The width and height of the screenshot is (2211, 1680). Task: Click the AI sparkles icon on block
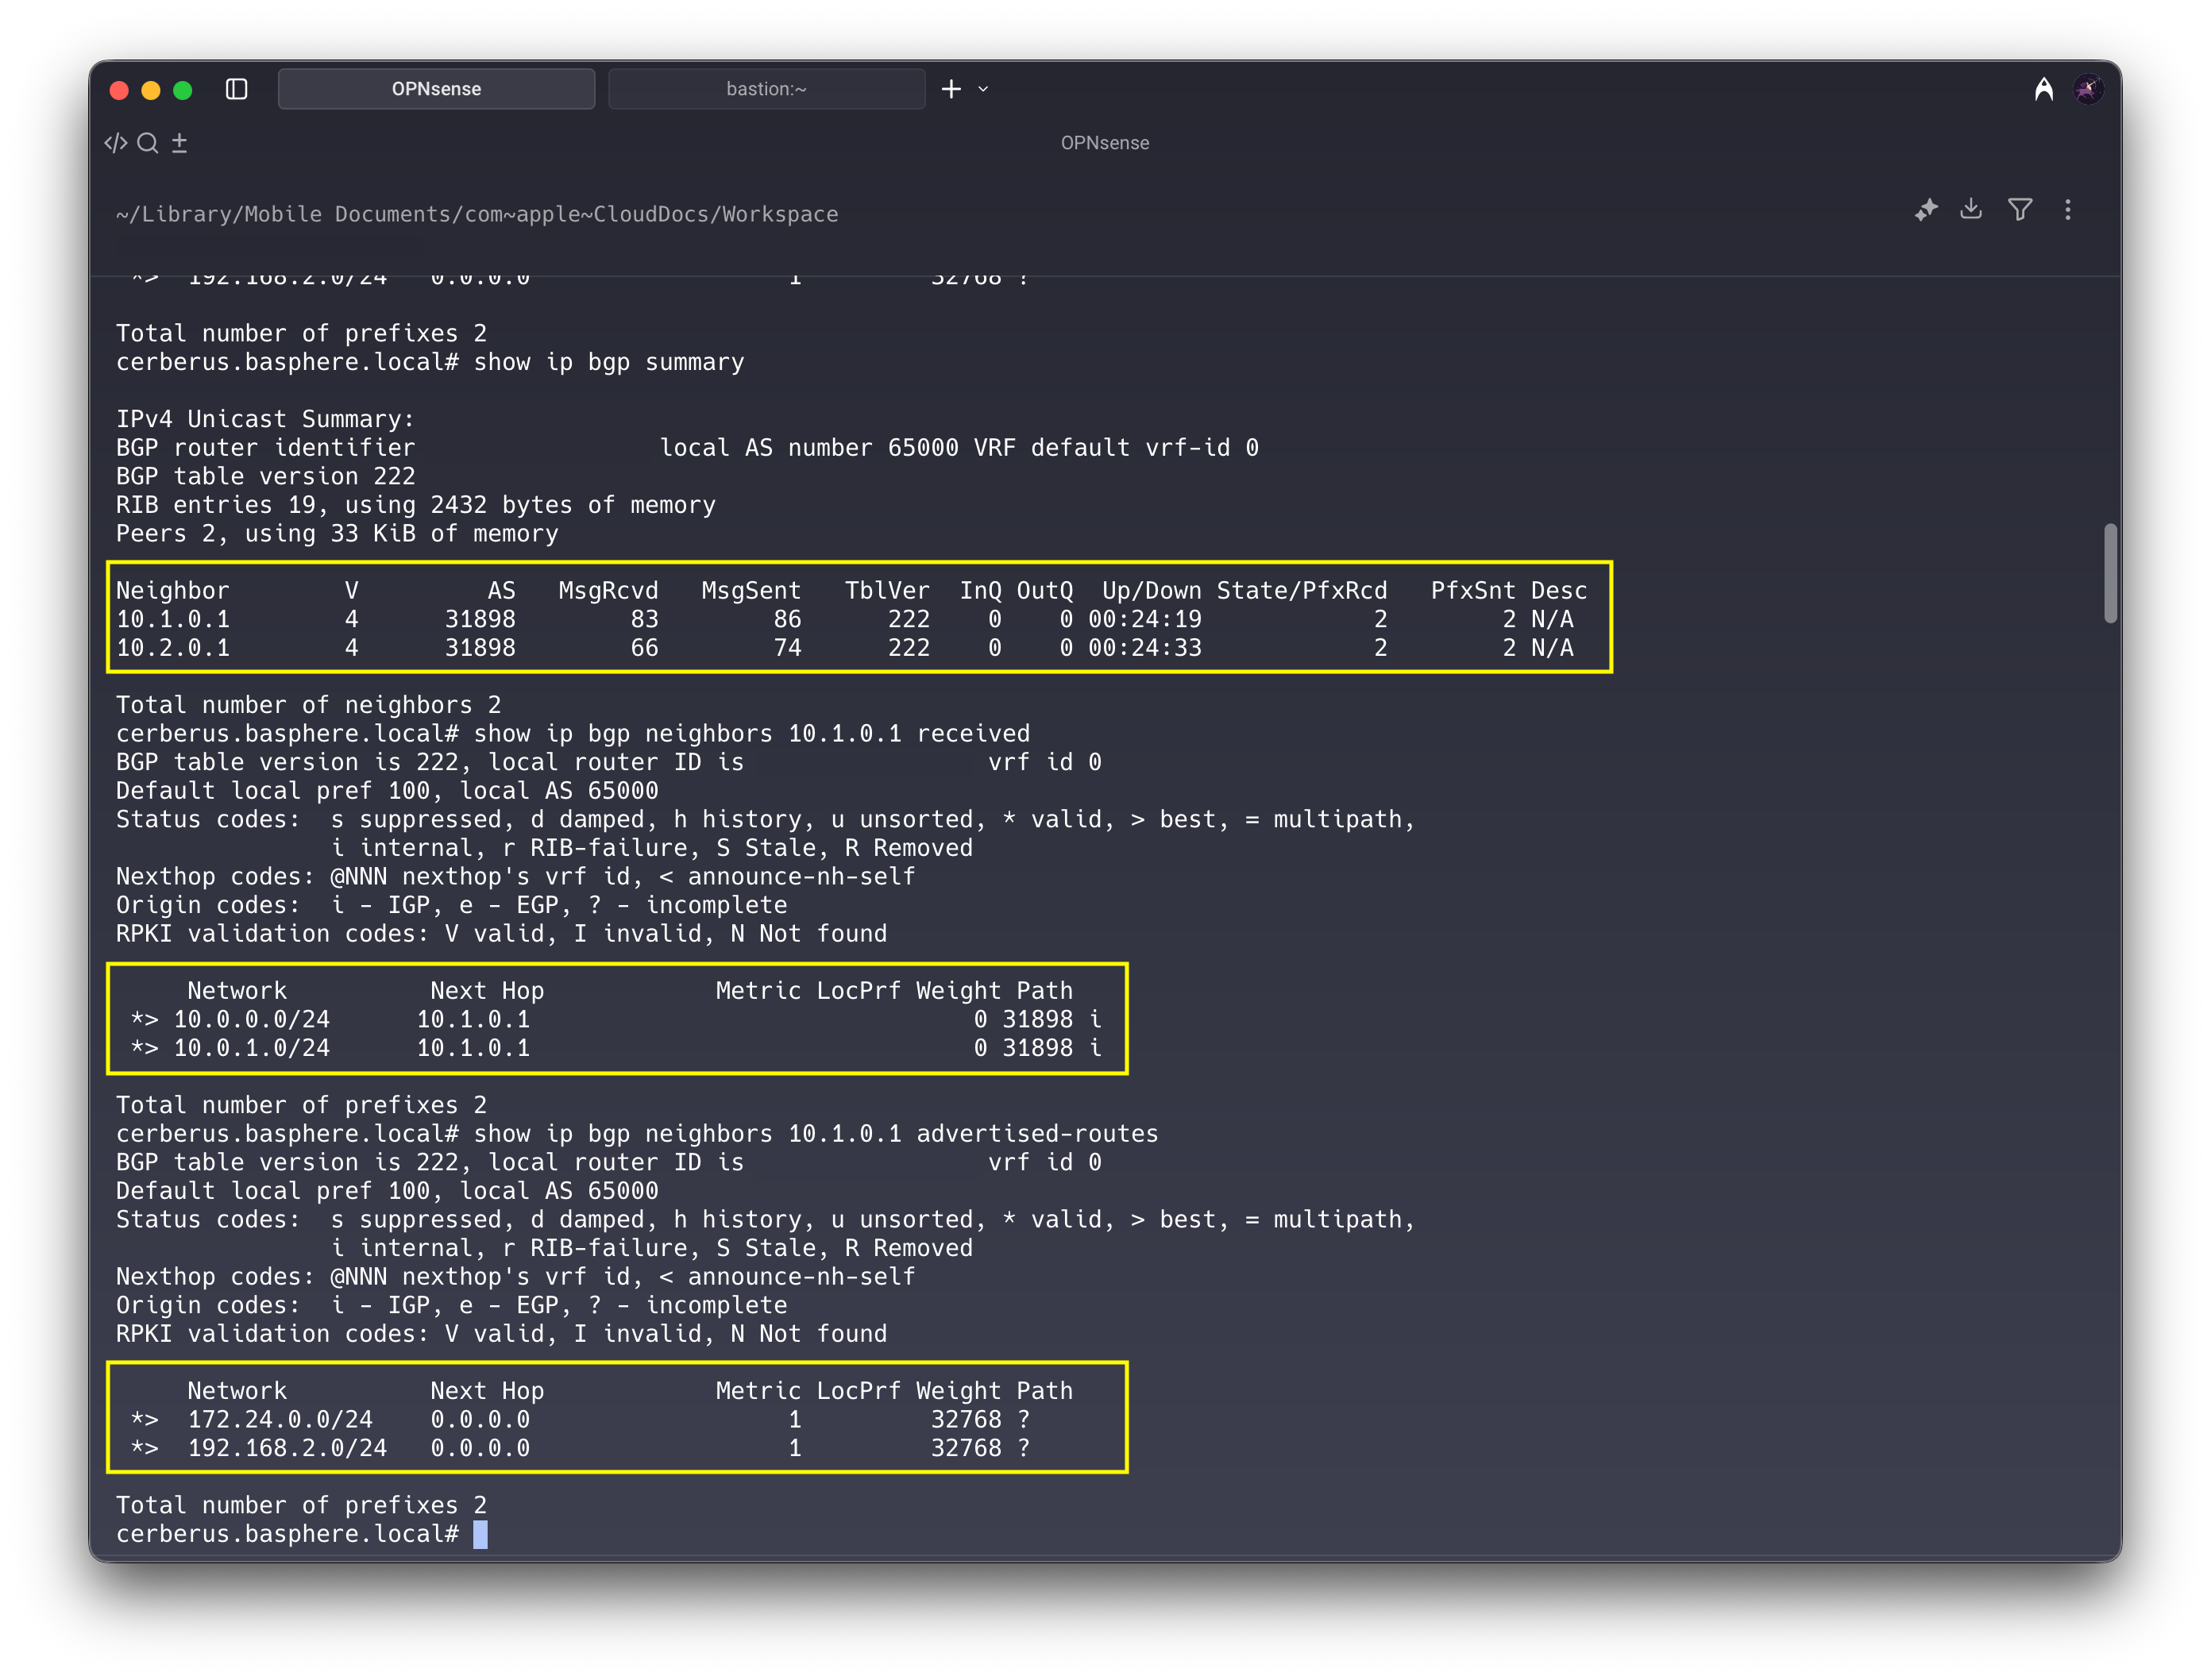point(1926,210)
